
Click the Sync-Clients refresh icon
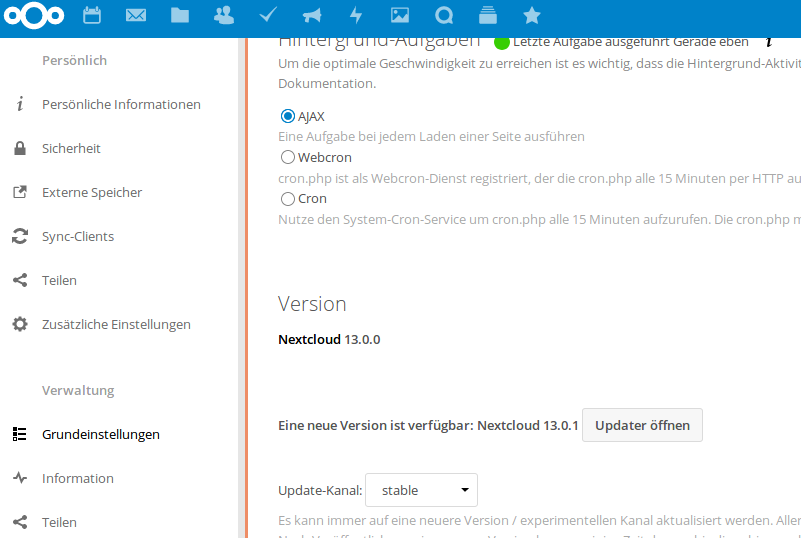(x=20, y=236)
